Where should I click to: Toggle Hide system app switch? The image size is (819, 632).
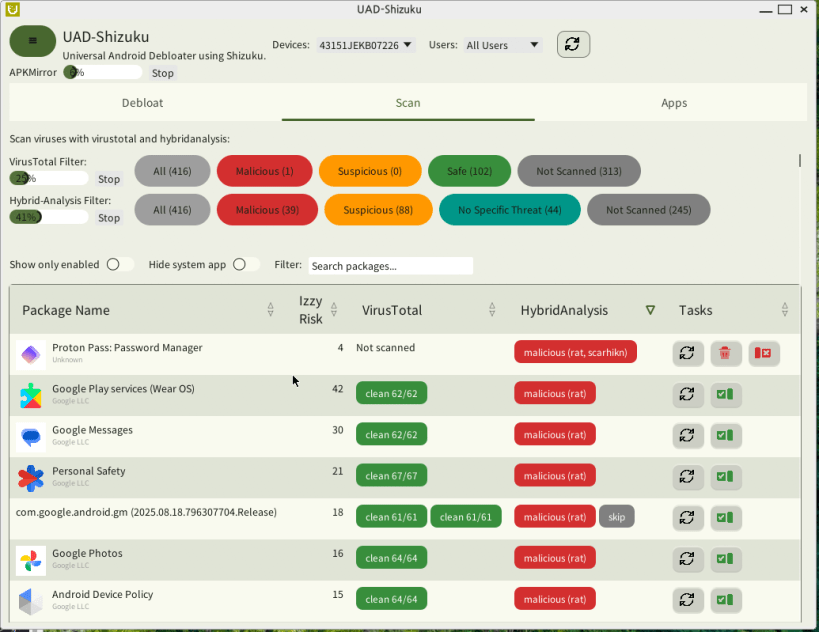pyautogui.click(x=246, y=264)
